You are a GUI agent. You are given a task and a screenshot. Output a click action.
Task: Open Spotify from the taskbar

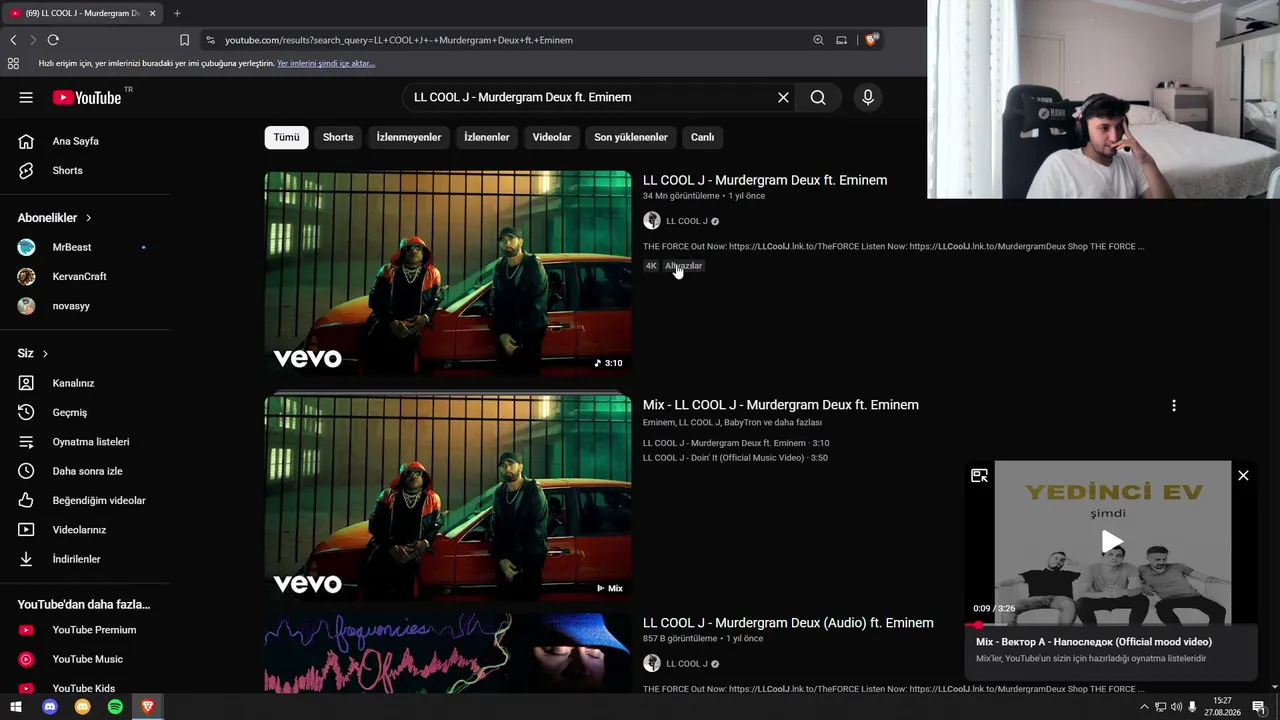[115, 707]
